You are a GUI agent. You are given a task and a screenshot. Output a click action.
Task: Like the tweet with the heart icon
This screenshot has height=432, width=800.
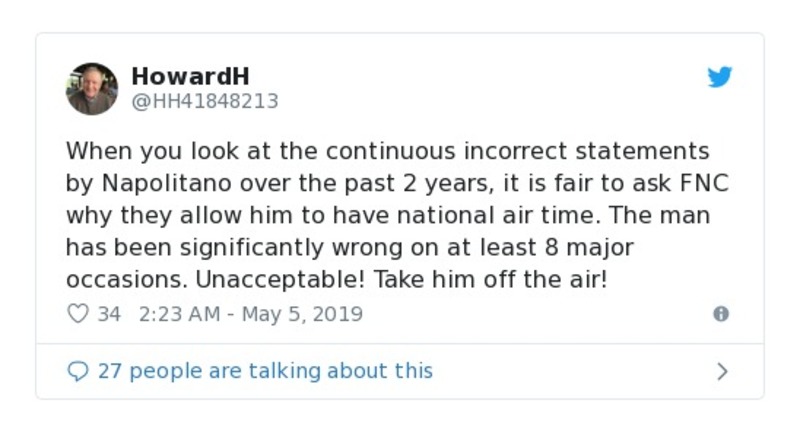click(x=77, y=314)
